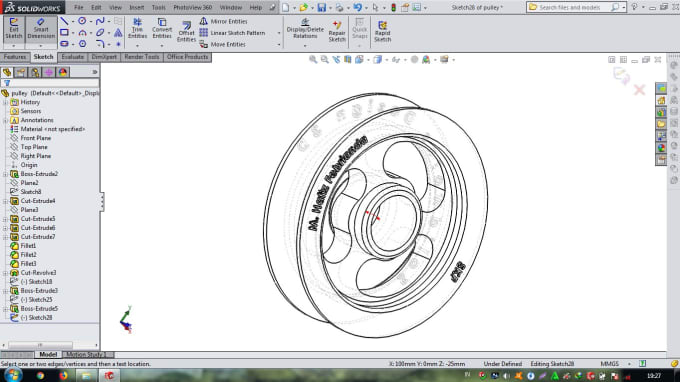The width and height of the screenshot is (680, 382).
Task: Open the ConfigurationManager tab
Action: point(35,72)
